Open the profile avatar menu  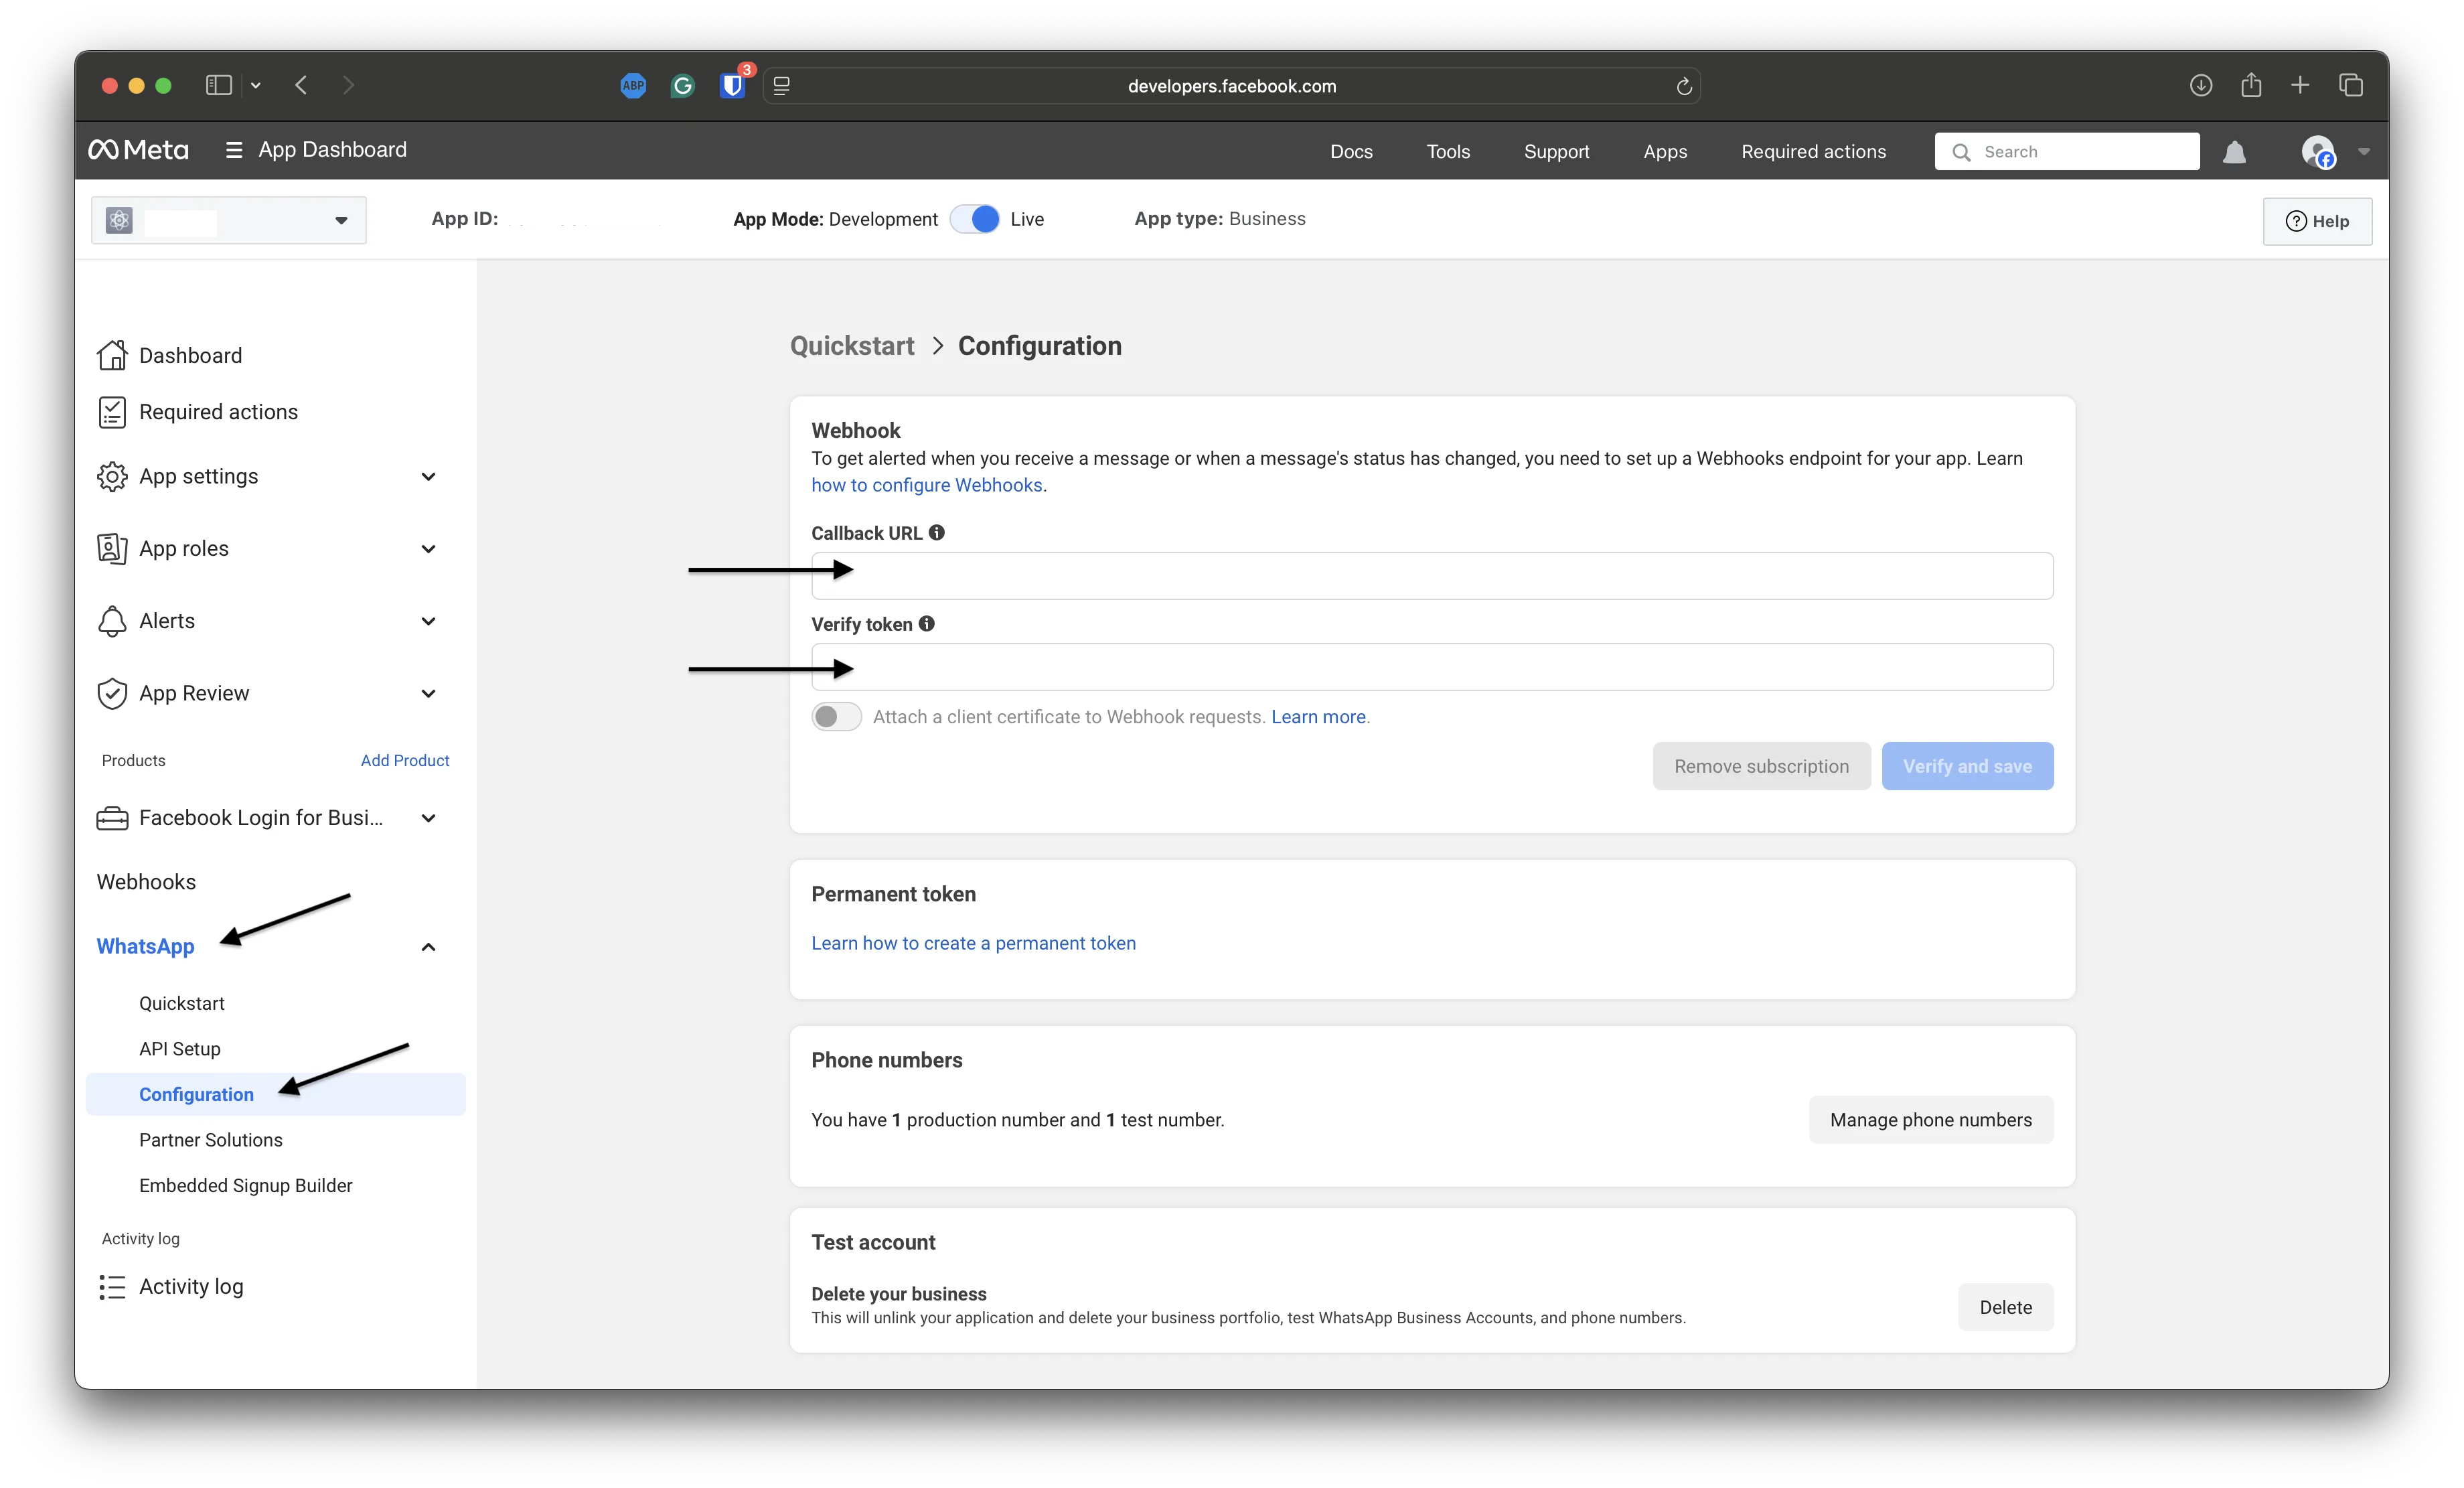(x=2318, y=152)
